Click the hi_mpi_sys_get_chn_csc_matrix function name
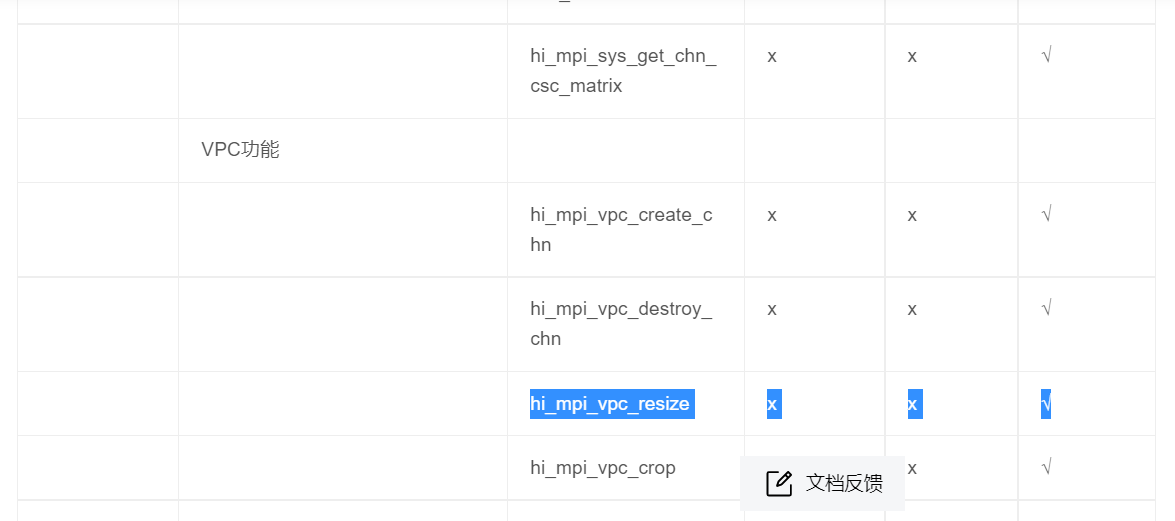Screen dimensions: 1175x521 coord(623,71)
